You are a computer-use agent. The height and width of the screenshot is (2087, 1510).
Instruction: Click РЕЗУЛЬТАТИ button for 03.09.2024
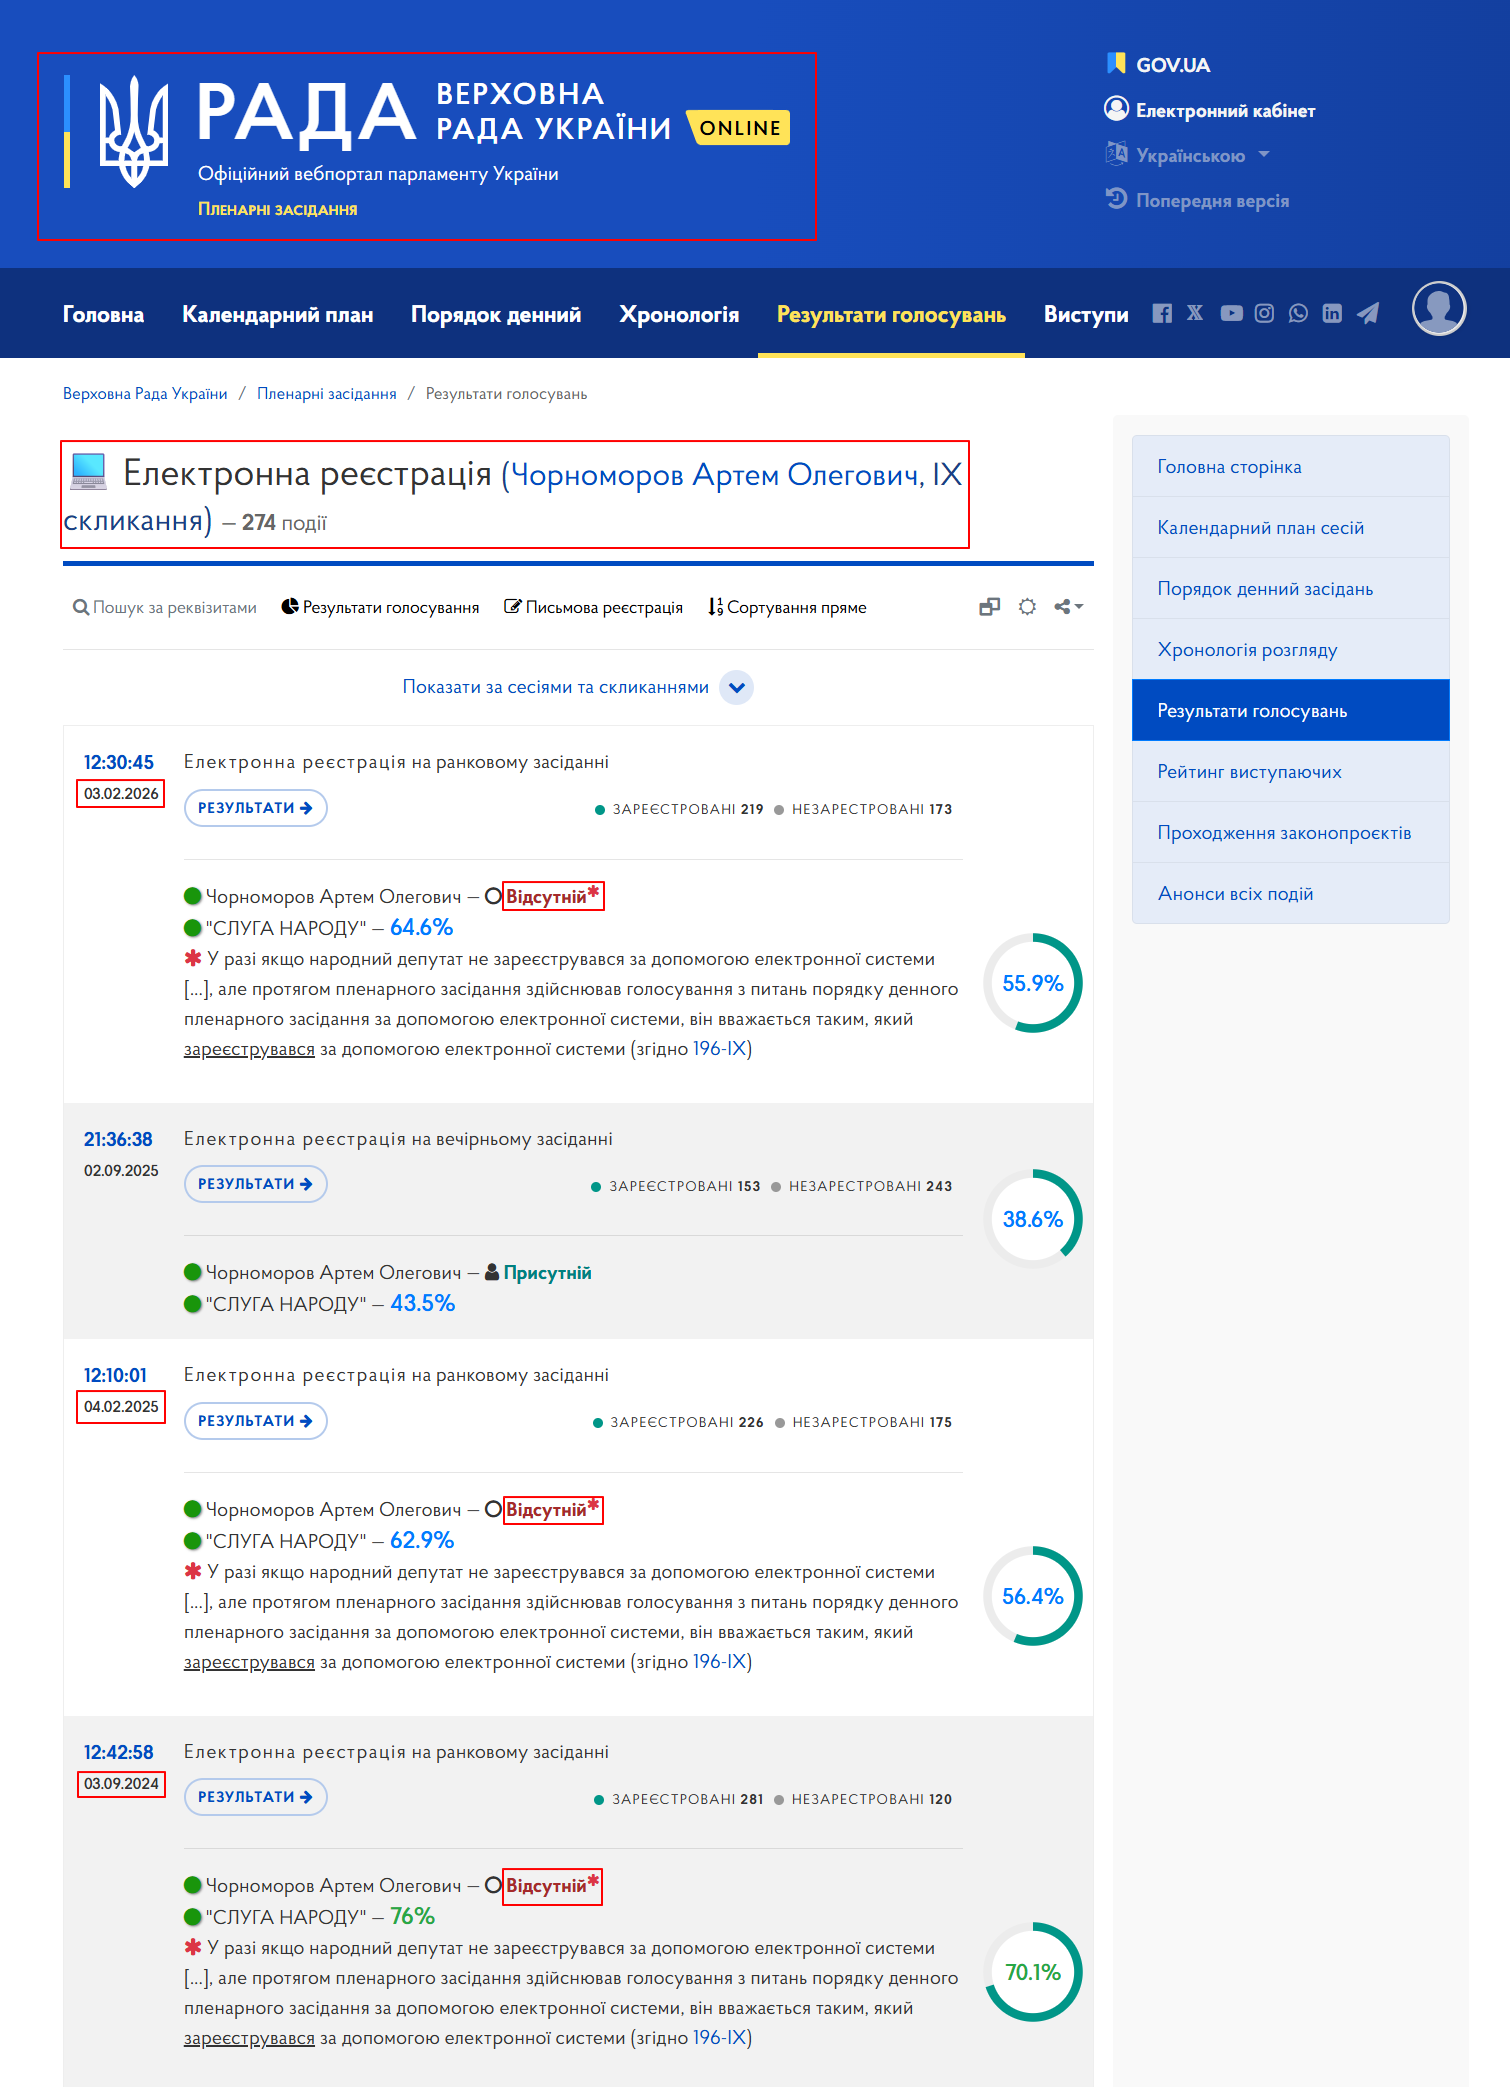256,1797
